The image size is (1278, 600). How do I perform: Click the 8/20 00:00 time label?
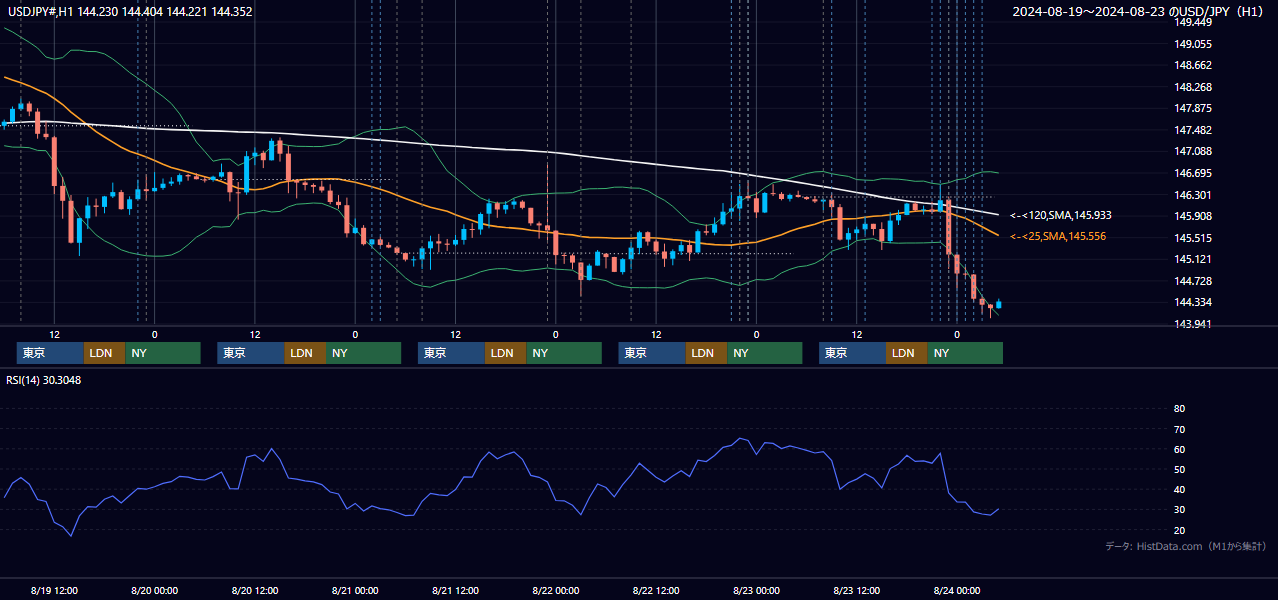(154, 590)
